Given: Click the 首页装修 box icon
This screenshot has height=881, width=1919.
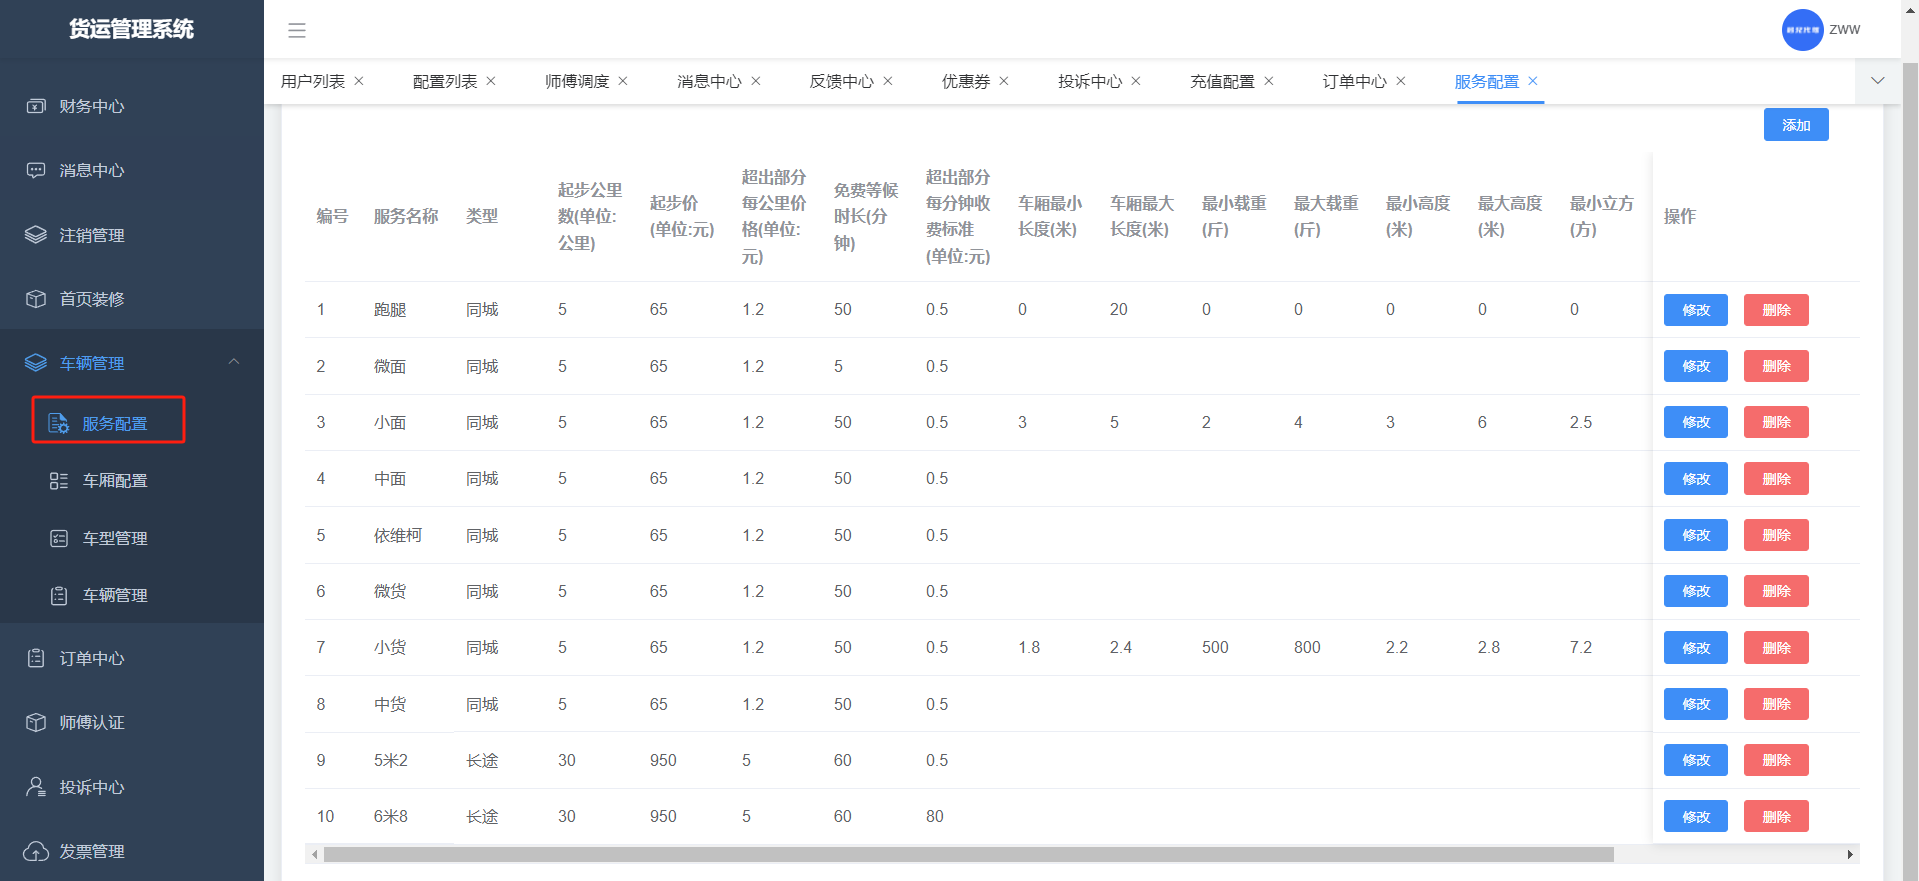Looking at the screenshot, I should click(x=36, y=299).
